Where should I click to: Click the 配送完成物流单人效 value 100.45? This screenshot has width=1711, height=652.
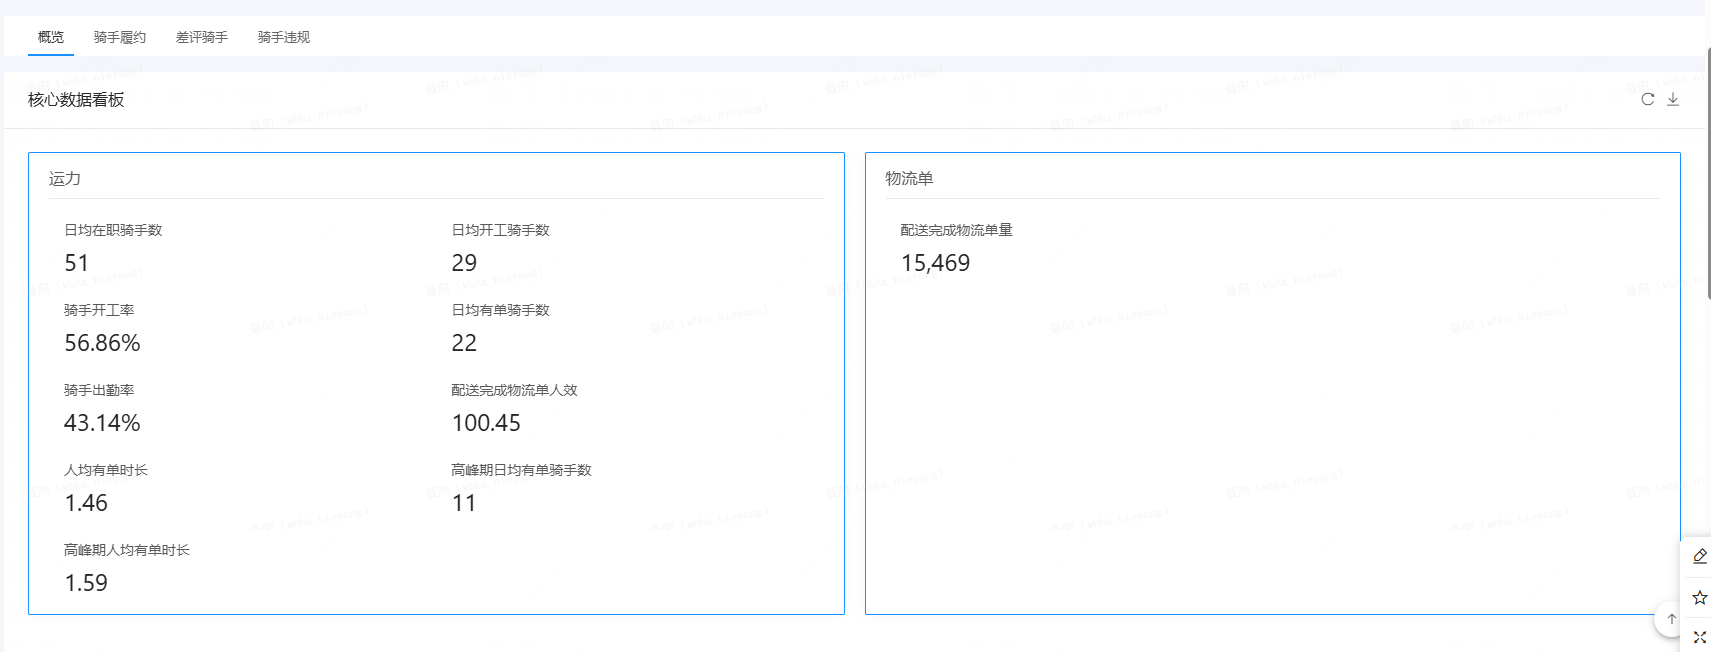click(x=486, y=423)
